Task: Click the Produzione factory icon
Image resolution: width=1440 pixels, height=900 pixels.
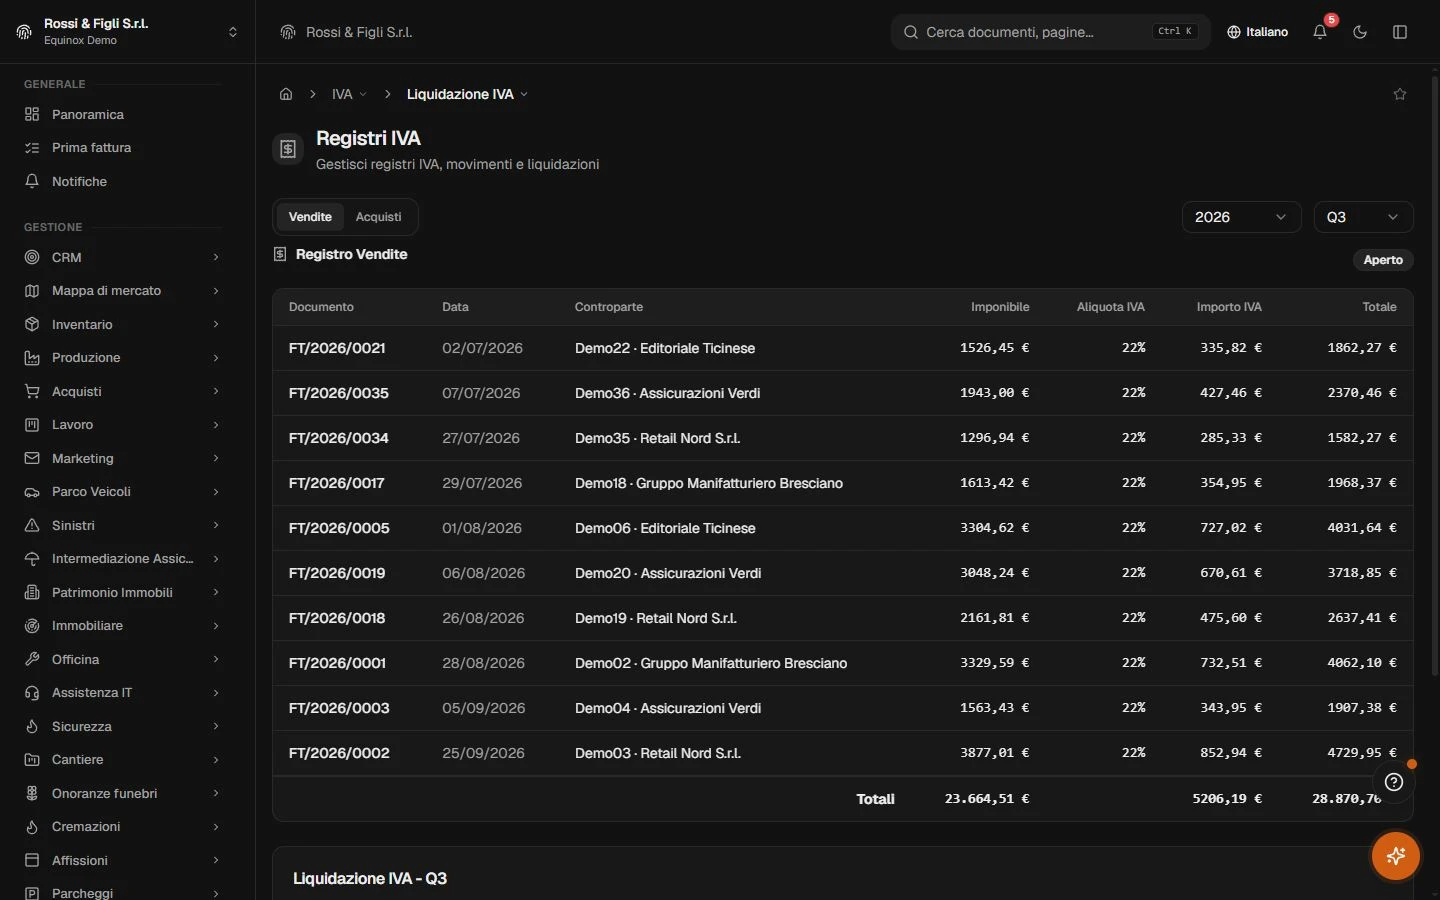Action: [32, 358]
